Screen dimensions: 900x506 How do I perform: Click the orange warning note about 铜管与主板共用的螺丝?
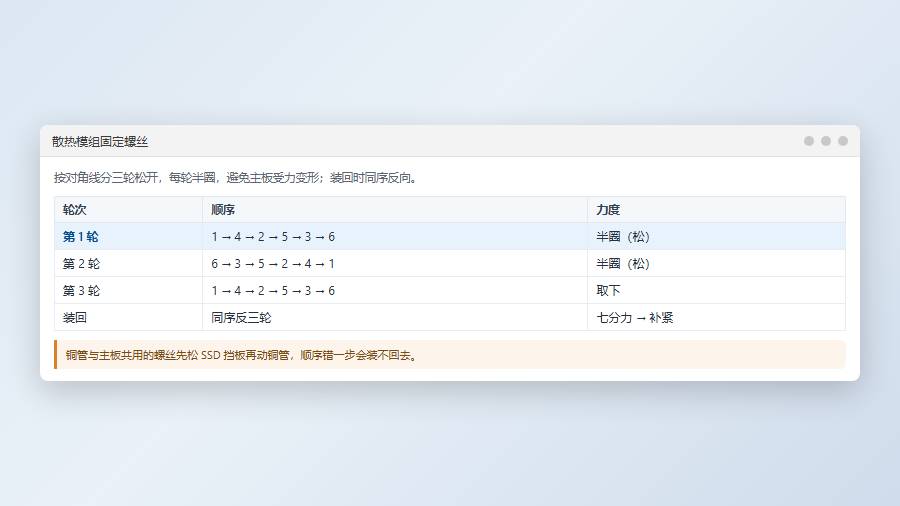(x=450, y=355)
